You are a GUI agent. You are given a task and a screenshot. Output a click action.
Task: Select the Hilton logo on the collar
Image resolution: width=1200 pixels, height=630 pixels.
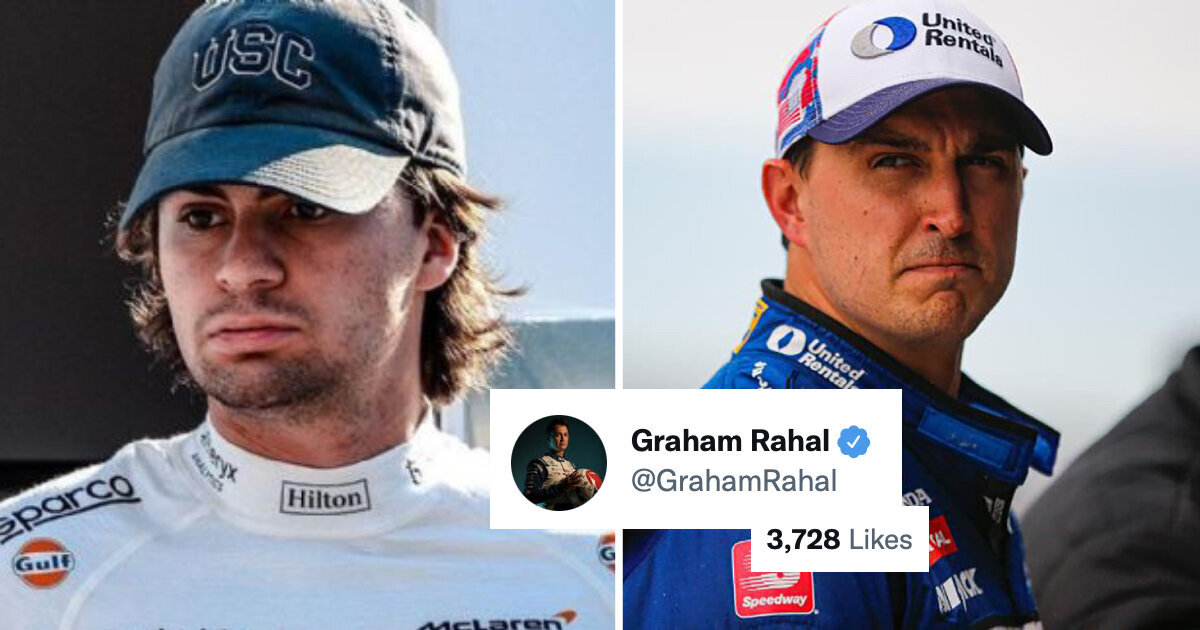pyautogui.click(x=325, y=496)
